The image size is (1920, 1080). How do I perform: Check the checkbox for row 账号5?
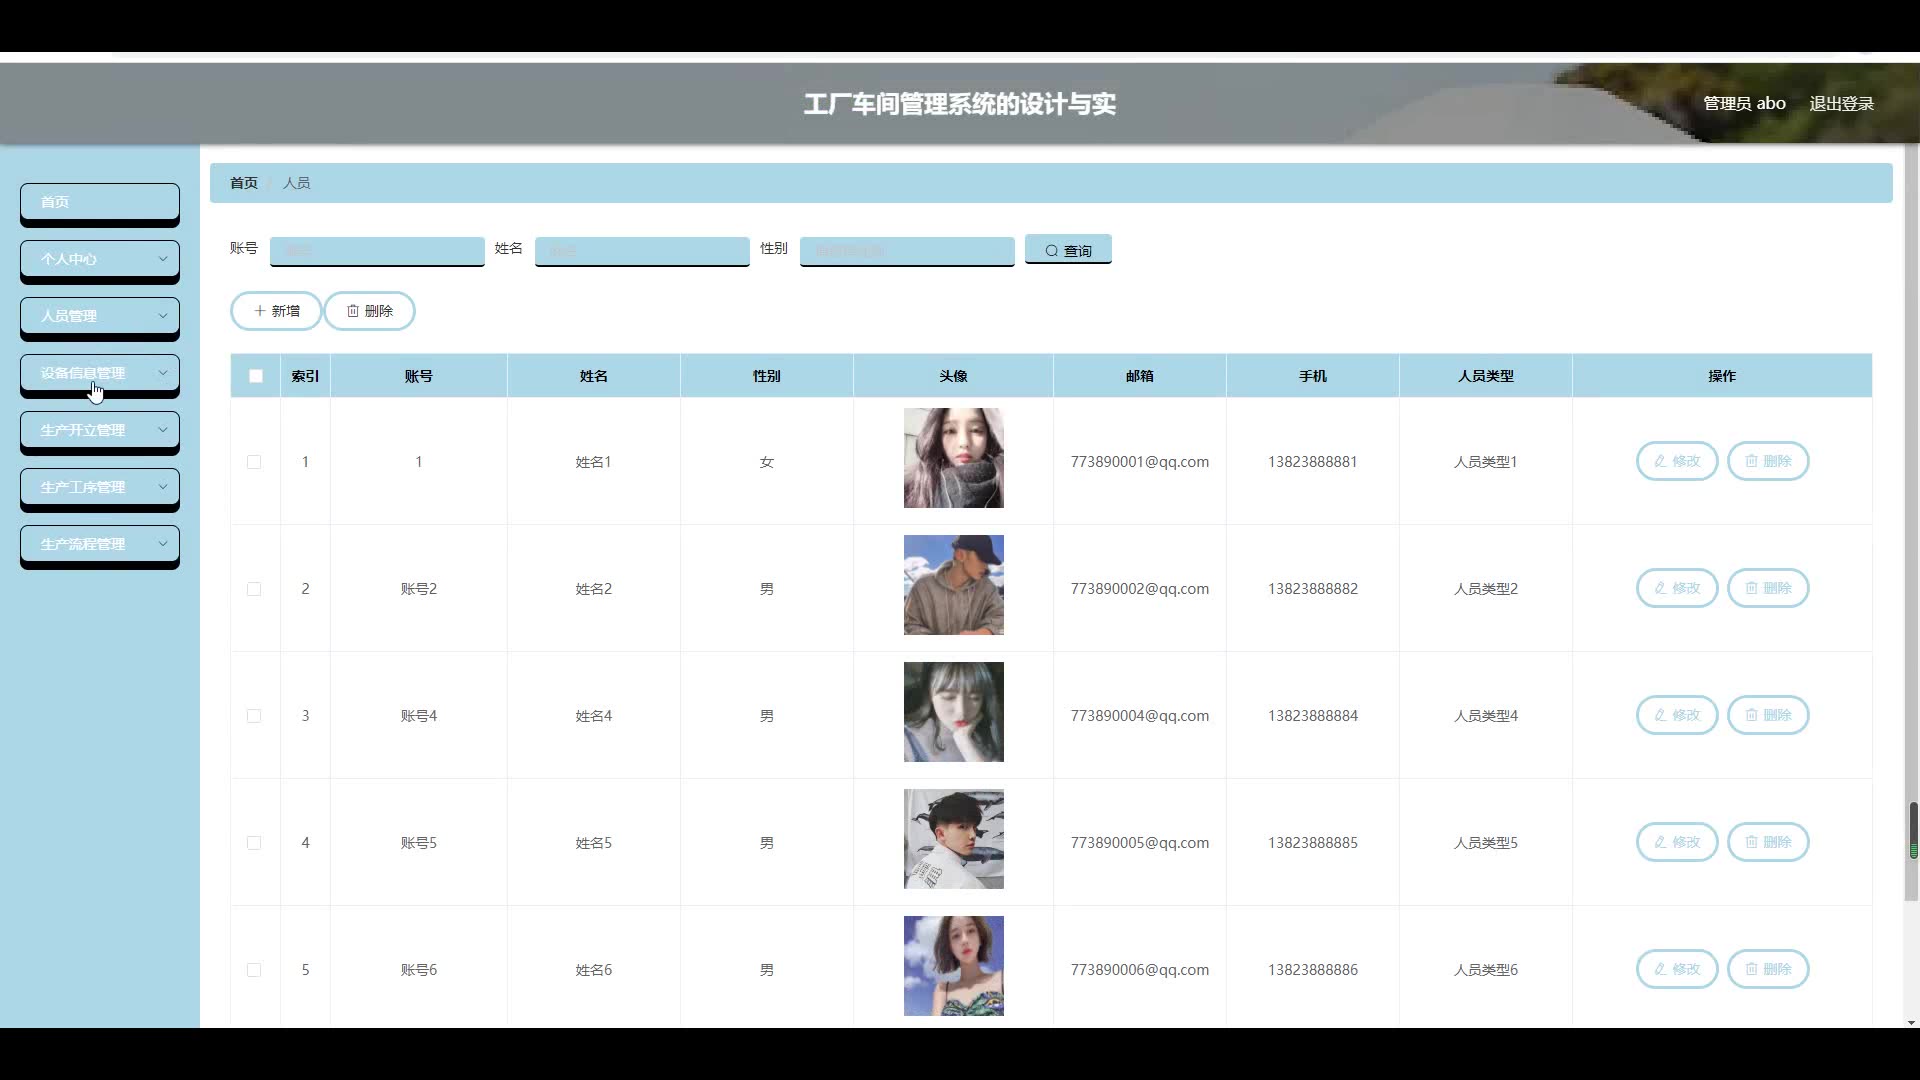(x=254, y=843)
